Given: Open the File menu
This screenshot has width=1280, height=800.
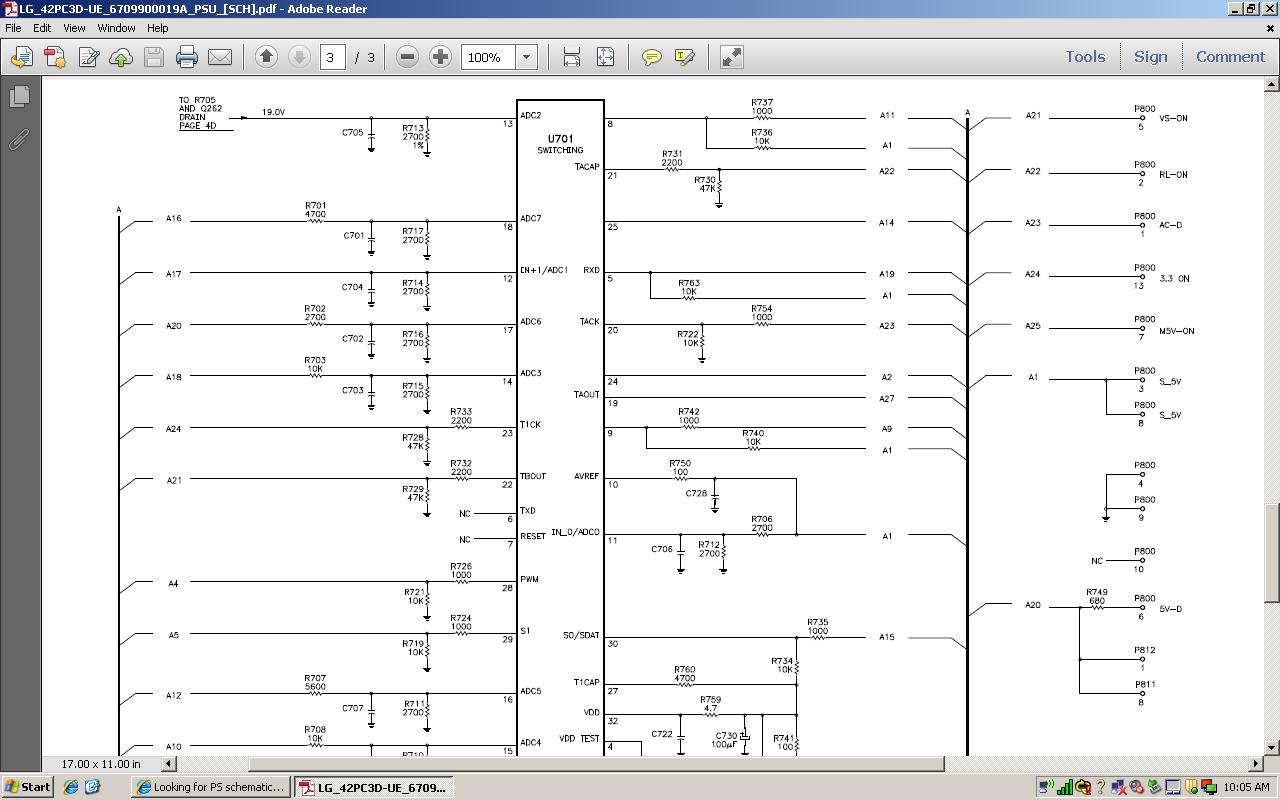Looking at the screenshot, I should [x=13, y=28].
